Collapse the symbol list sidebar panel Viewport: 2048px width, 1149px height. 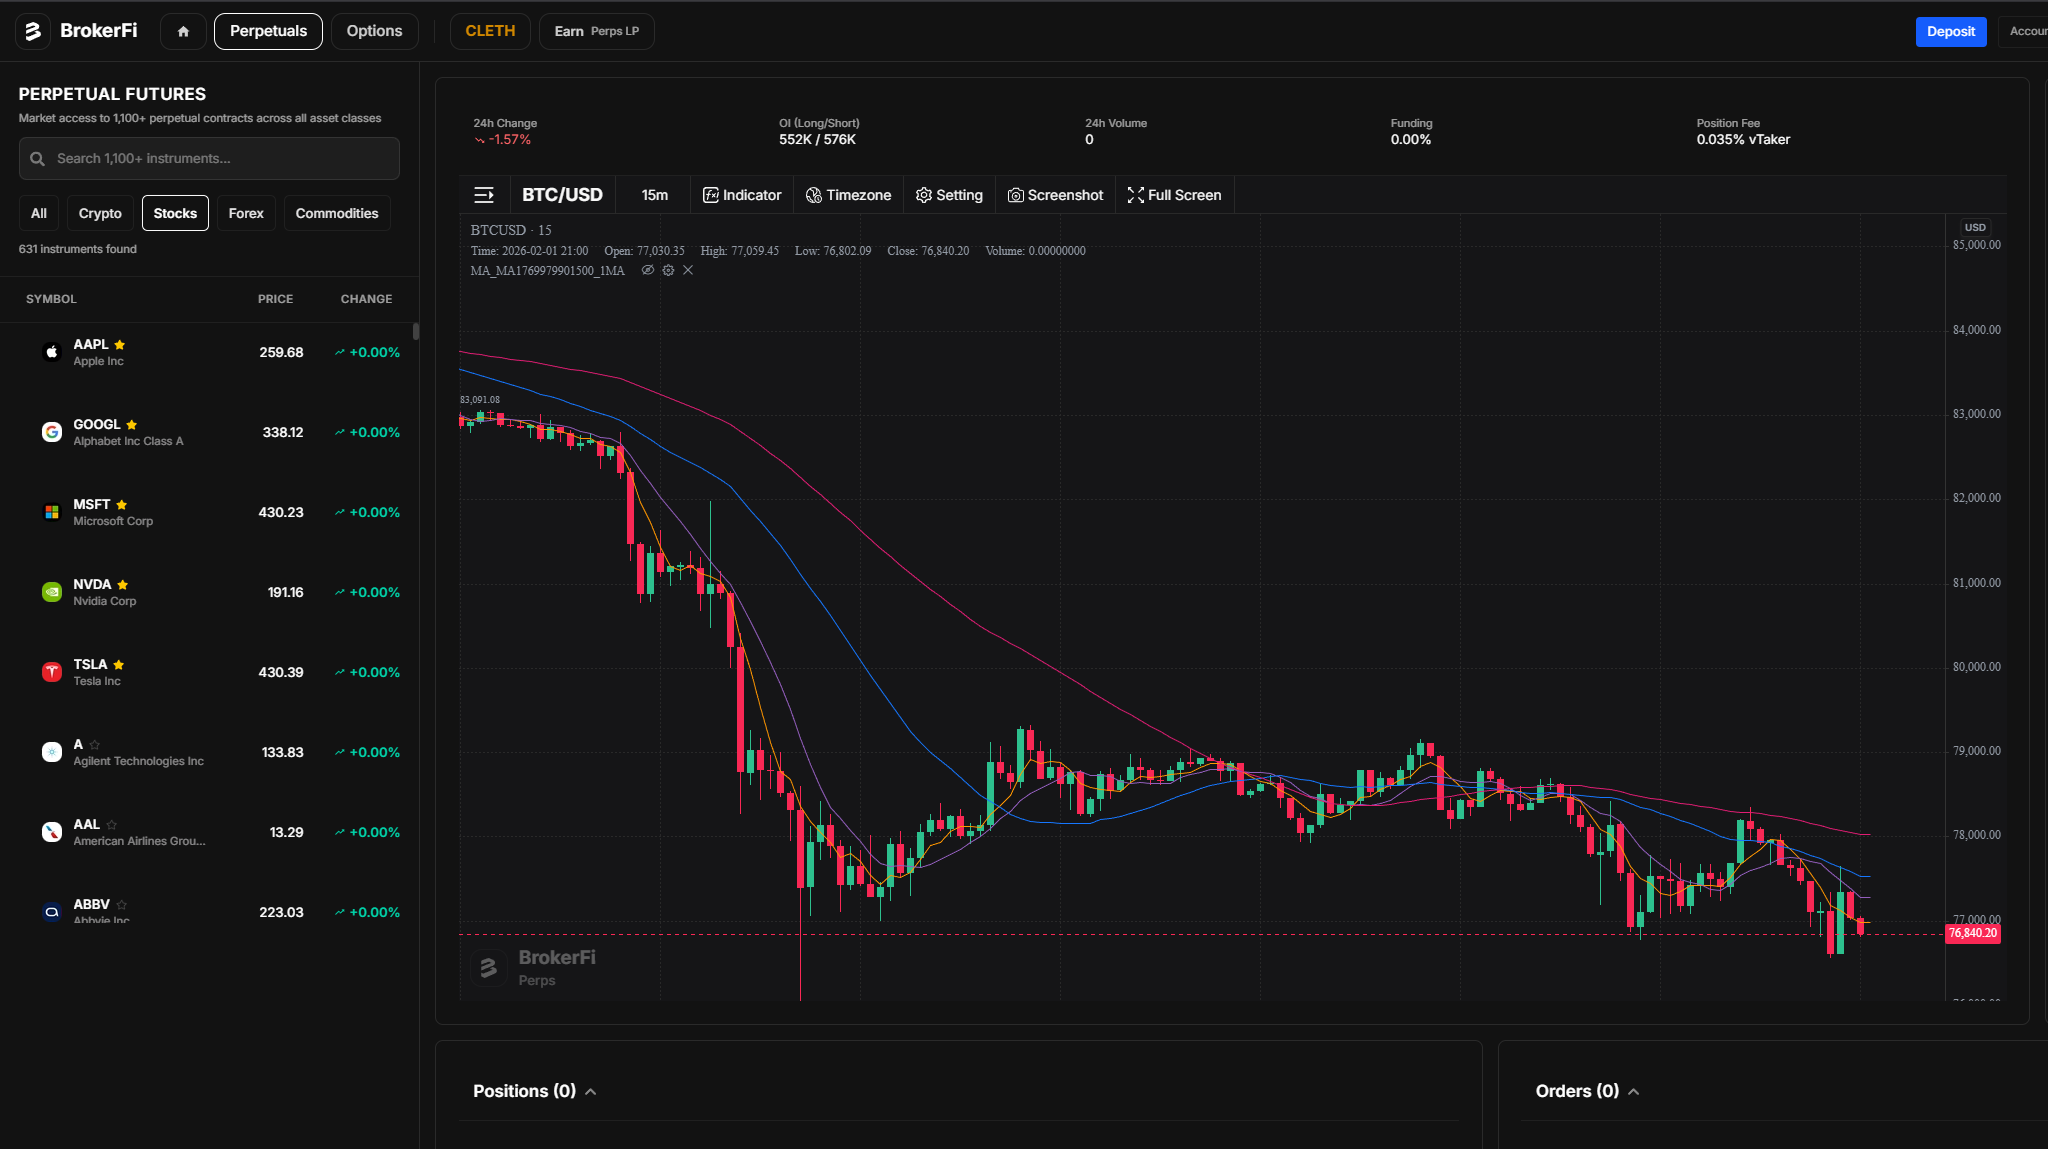click(x=486, y=195)
